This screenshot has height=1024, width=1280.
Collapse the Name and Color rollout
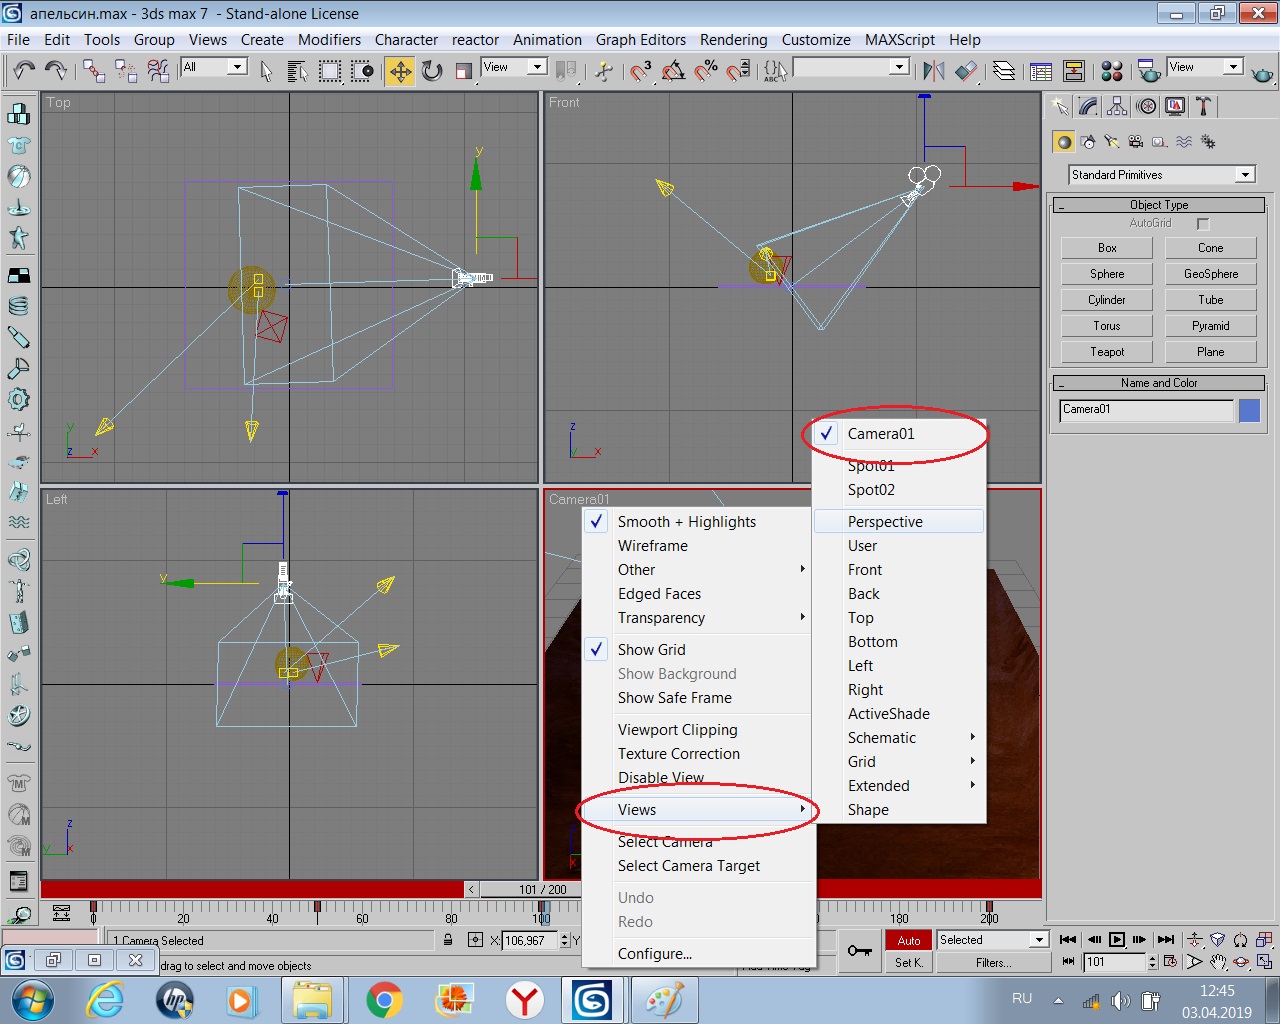1159,383
